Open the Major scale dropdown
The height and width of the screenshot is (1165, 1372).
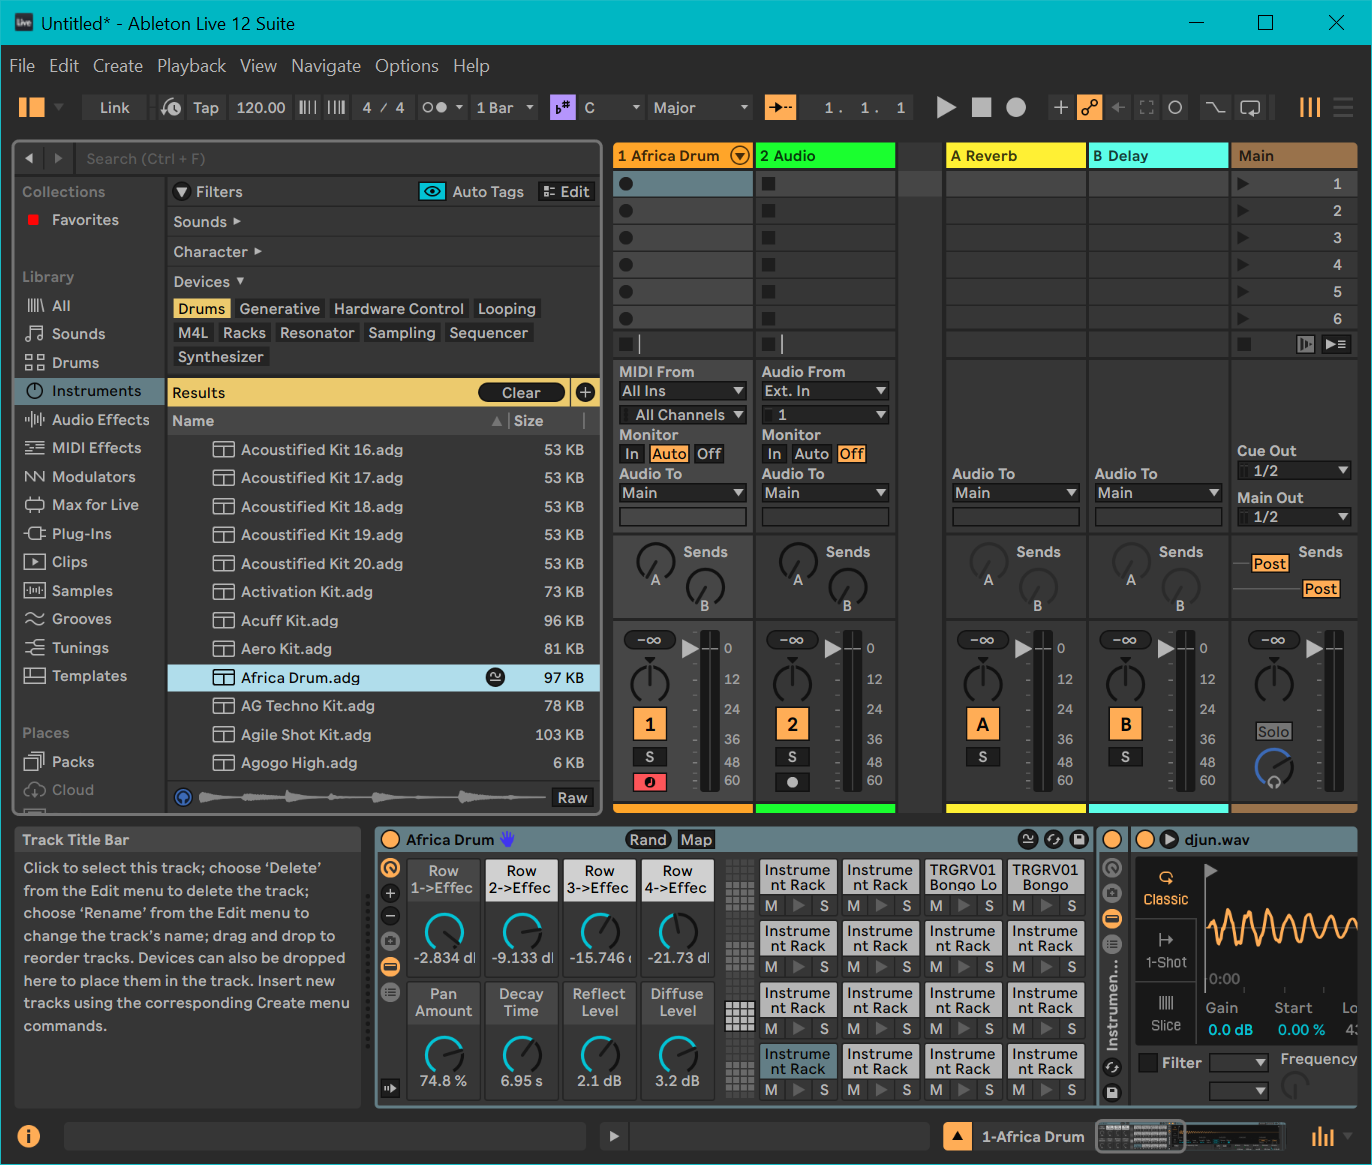coord(700,108)
